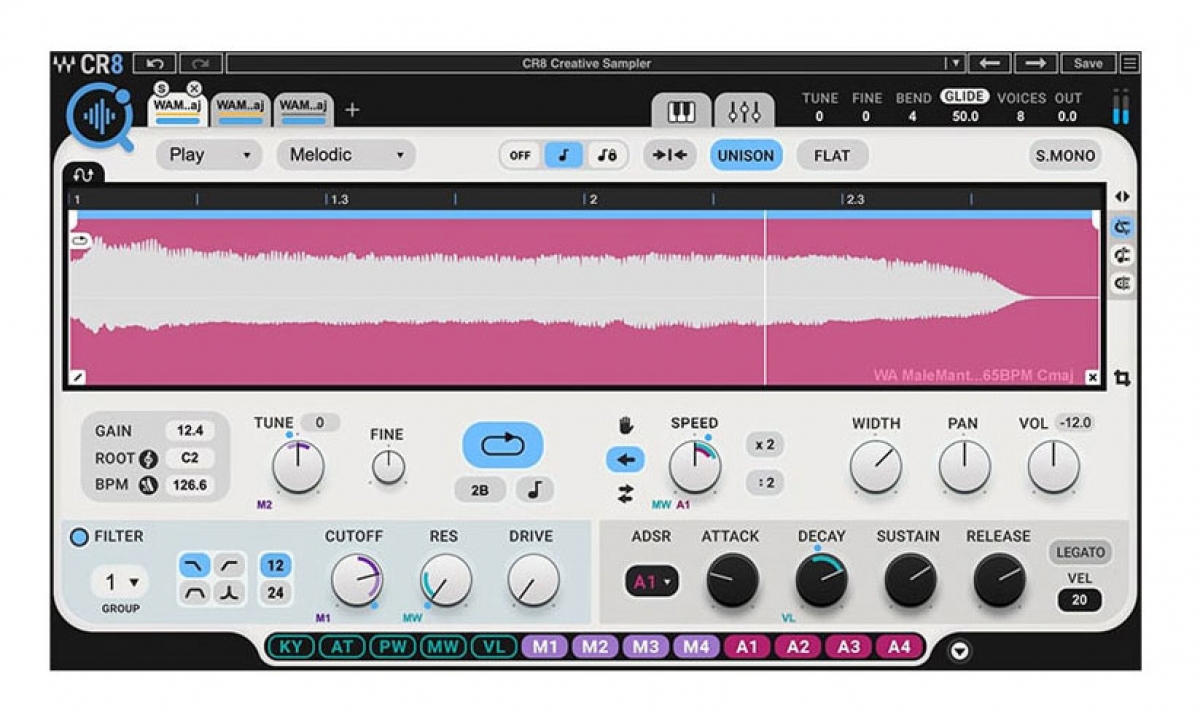Screen dimensions: 1200x717
Task: Click the crop icon beside the waveform
Action: tap(1122, 378)
